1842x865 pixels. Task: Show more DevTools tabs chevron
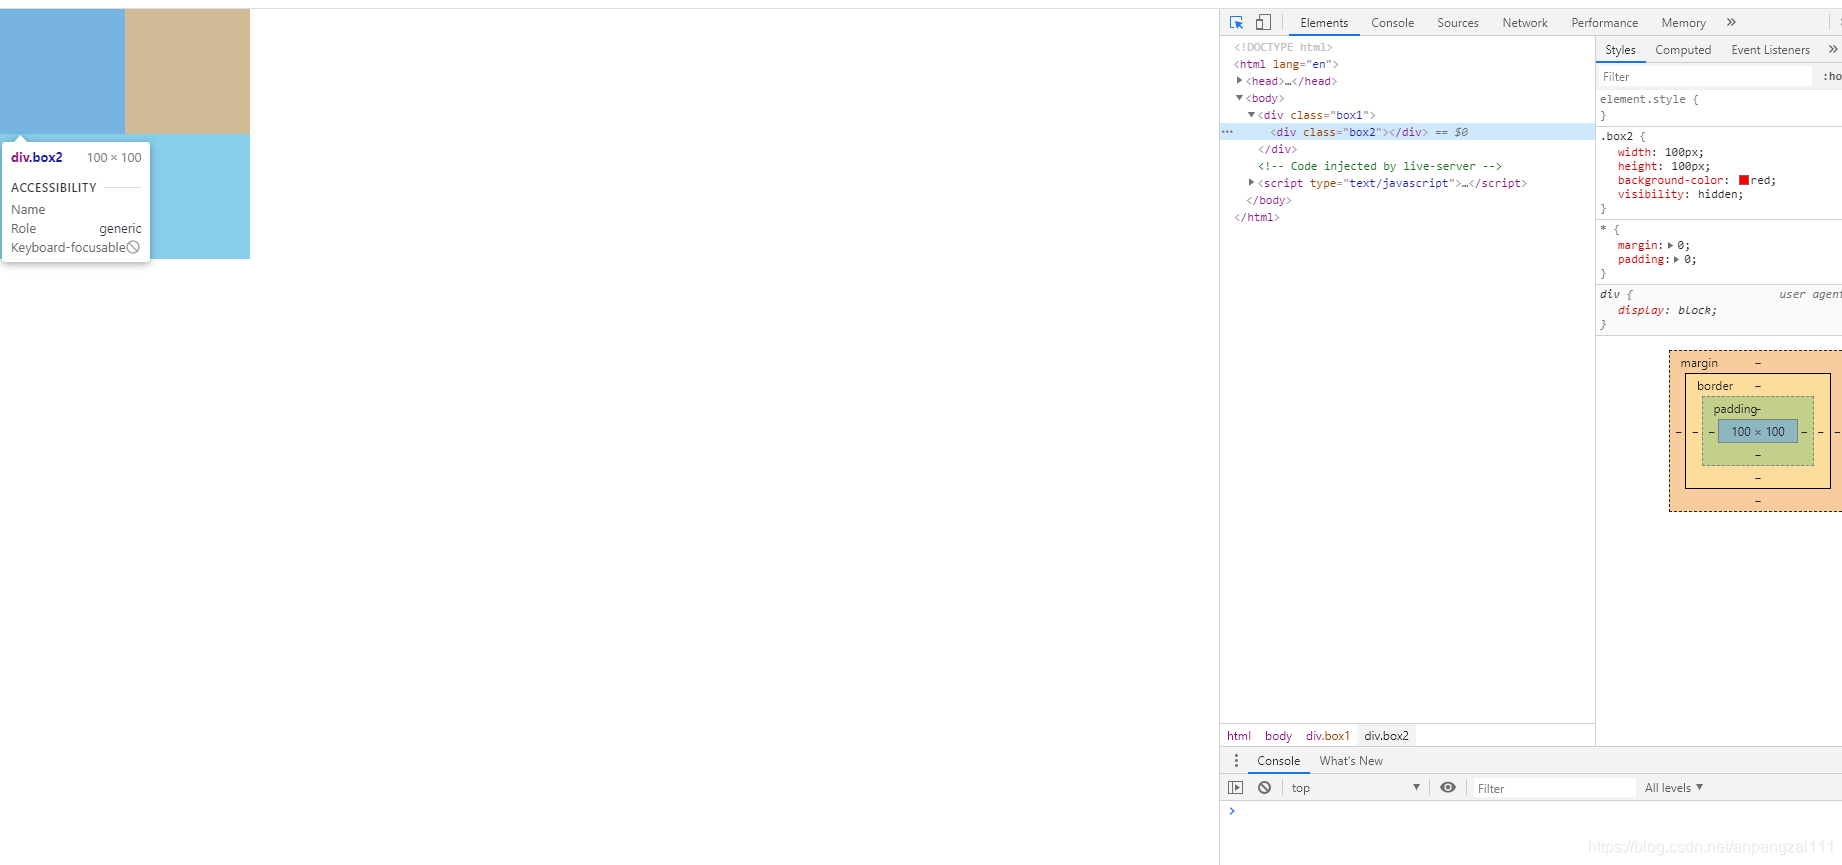1731,22
